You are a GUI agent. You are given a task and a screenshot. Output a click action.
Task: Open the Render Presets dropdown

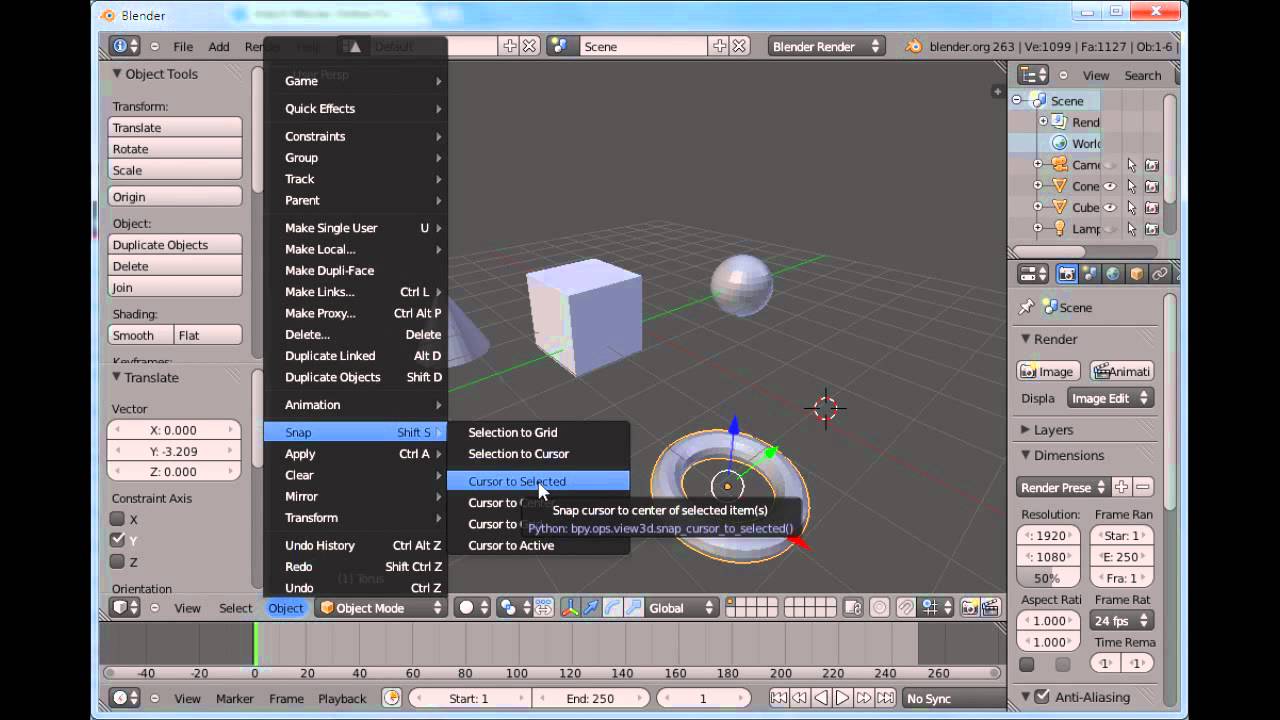(1063, 487)
